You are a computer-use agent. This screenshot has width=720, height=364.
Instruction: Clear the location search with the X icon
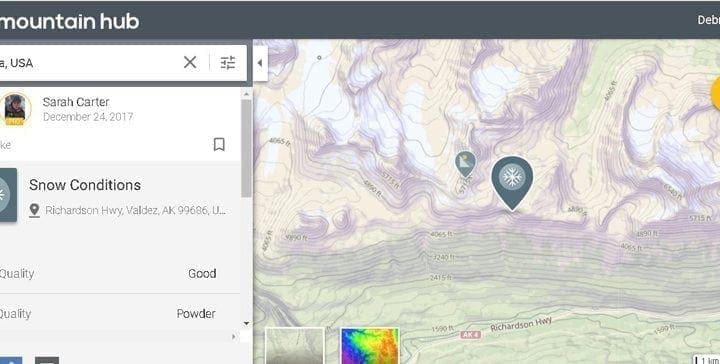click(x=190, y=62)
